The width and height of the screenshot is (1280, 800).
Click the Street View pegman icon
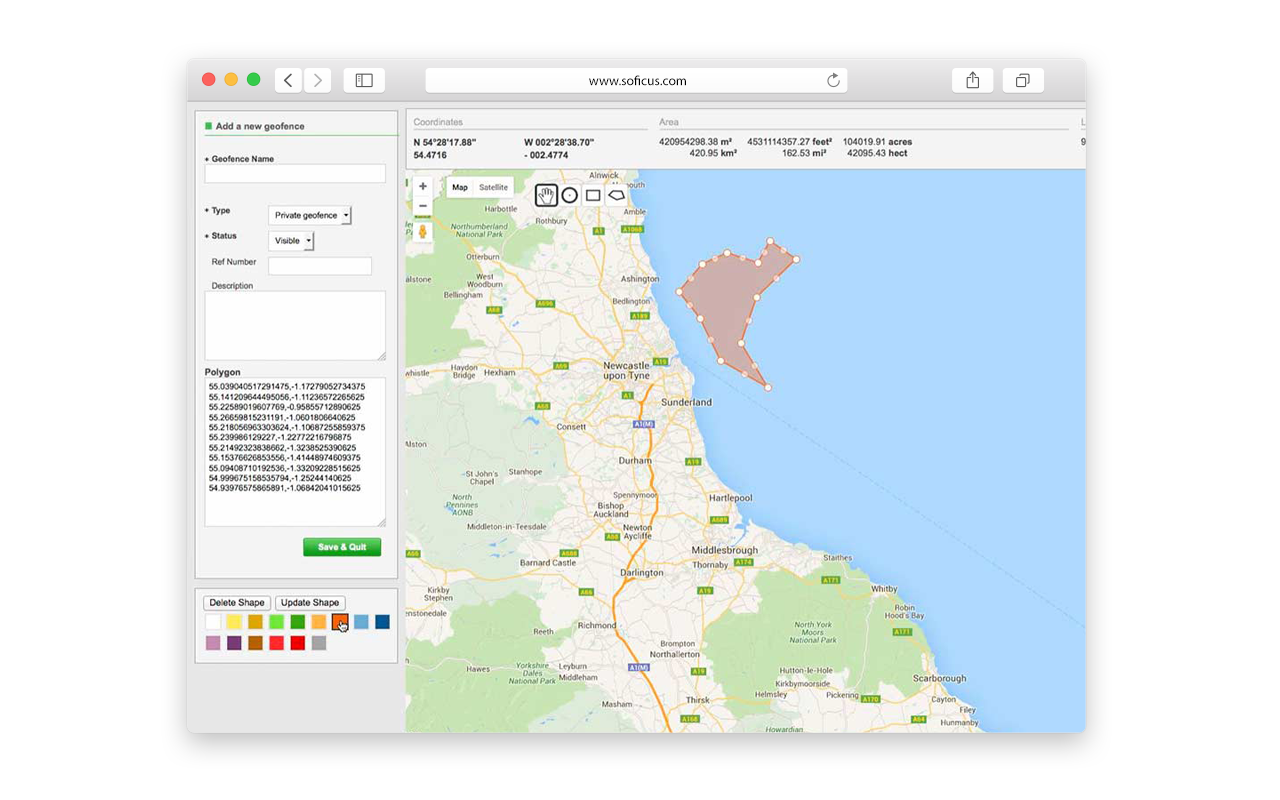[x=423, y=231]
